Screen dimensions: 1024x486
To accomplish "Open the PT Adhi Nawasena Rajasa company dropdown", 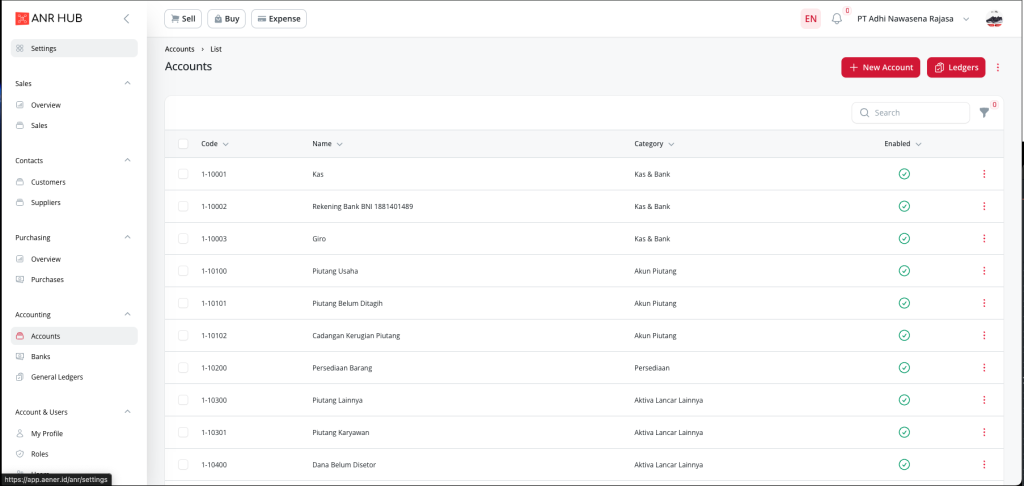I will tap(914, 19).
